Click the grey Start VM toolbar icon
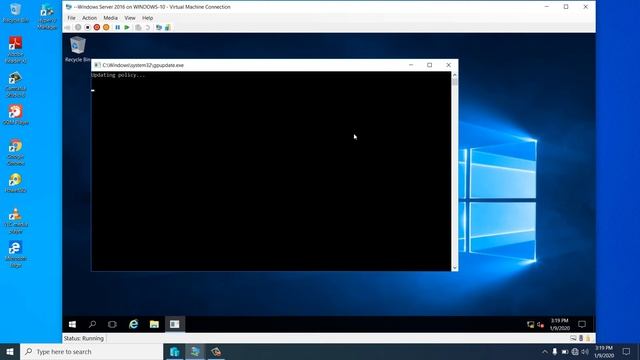 (78, 27)
